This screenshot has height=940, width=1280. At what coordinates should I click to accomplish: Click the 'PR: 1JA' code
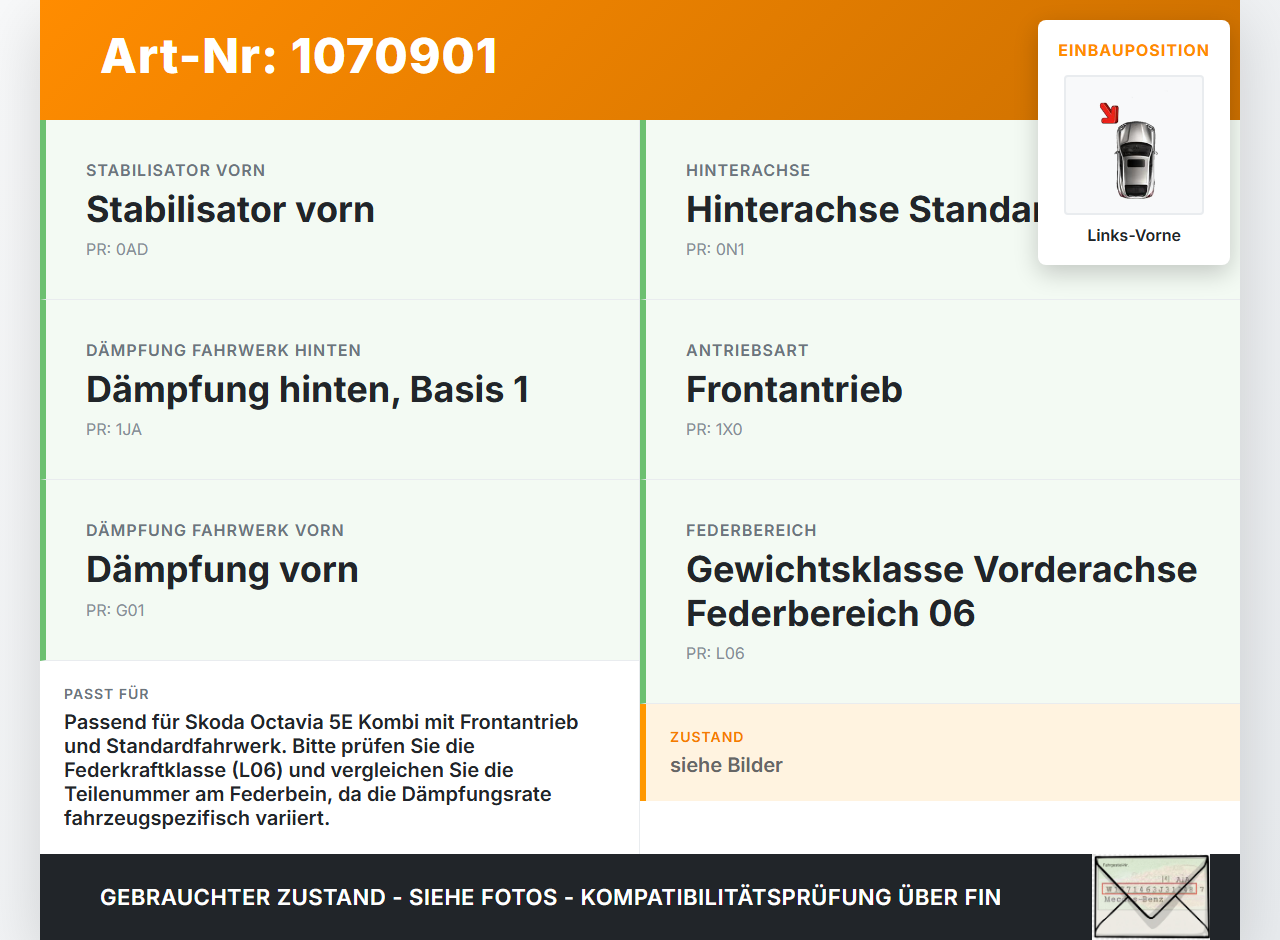point(114,429)
